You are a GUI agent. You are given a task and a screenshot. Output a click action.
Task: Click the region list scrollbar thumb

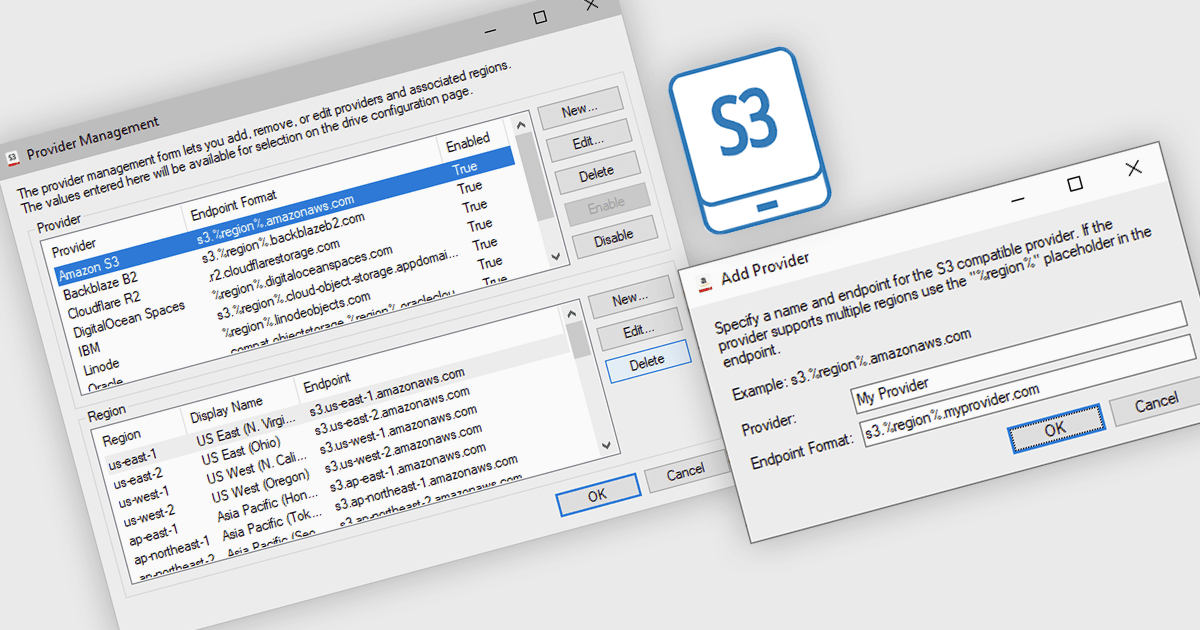coord(579,339)
